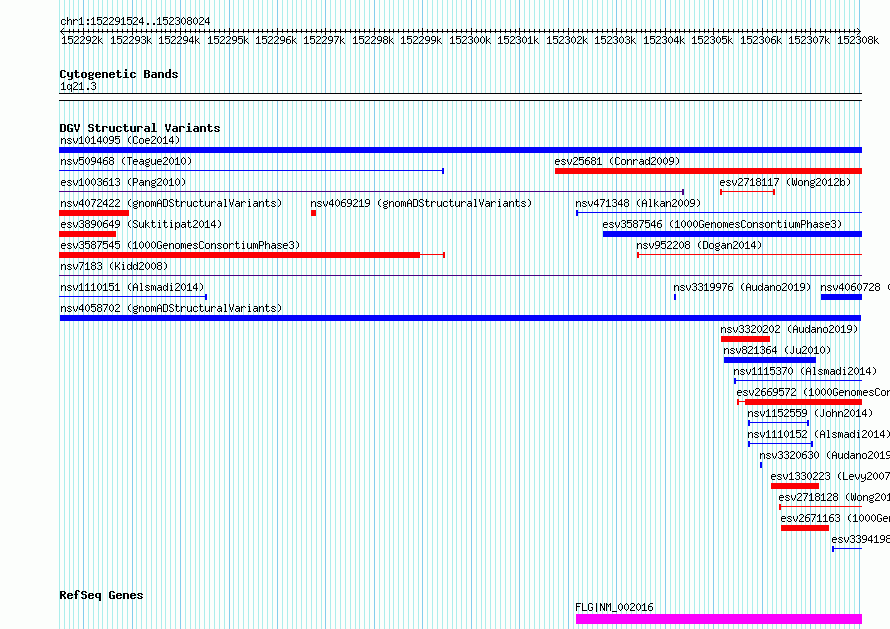The image size is (890, 629).
Task: Open esv1003613 (Pang2010) variant entry
Action: pos(123,182)
